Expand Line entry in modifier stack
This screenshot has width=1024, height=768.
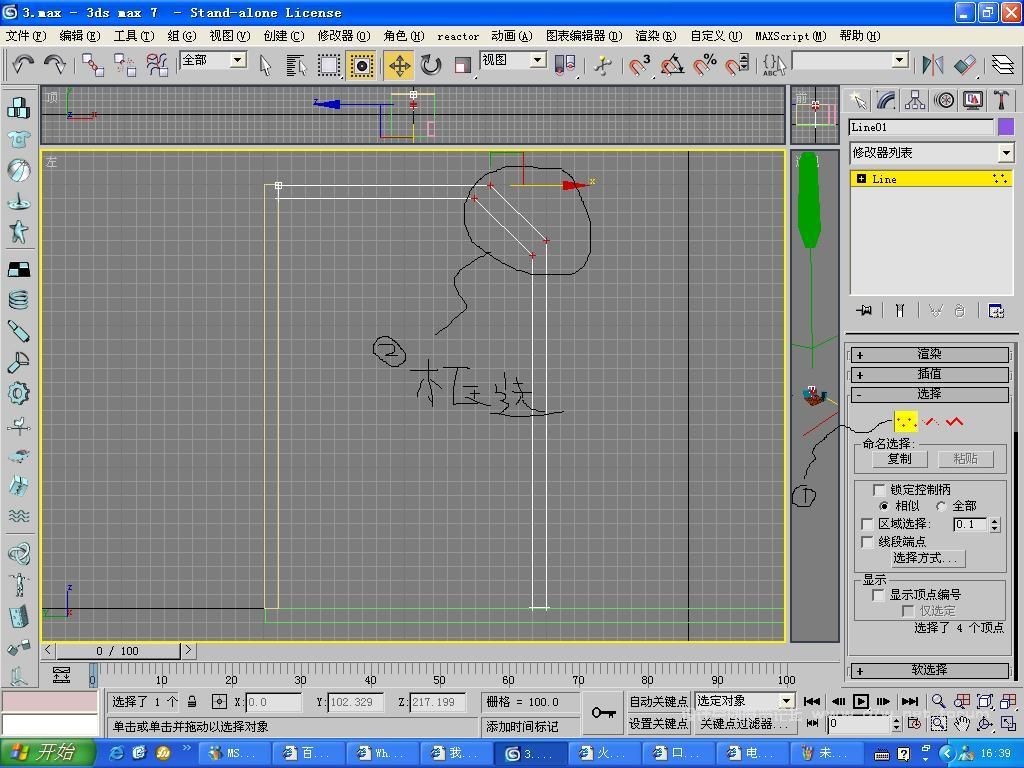[861, 179]
